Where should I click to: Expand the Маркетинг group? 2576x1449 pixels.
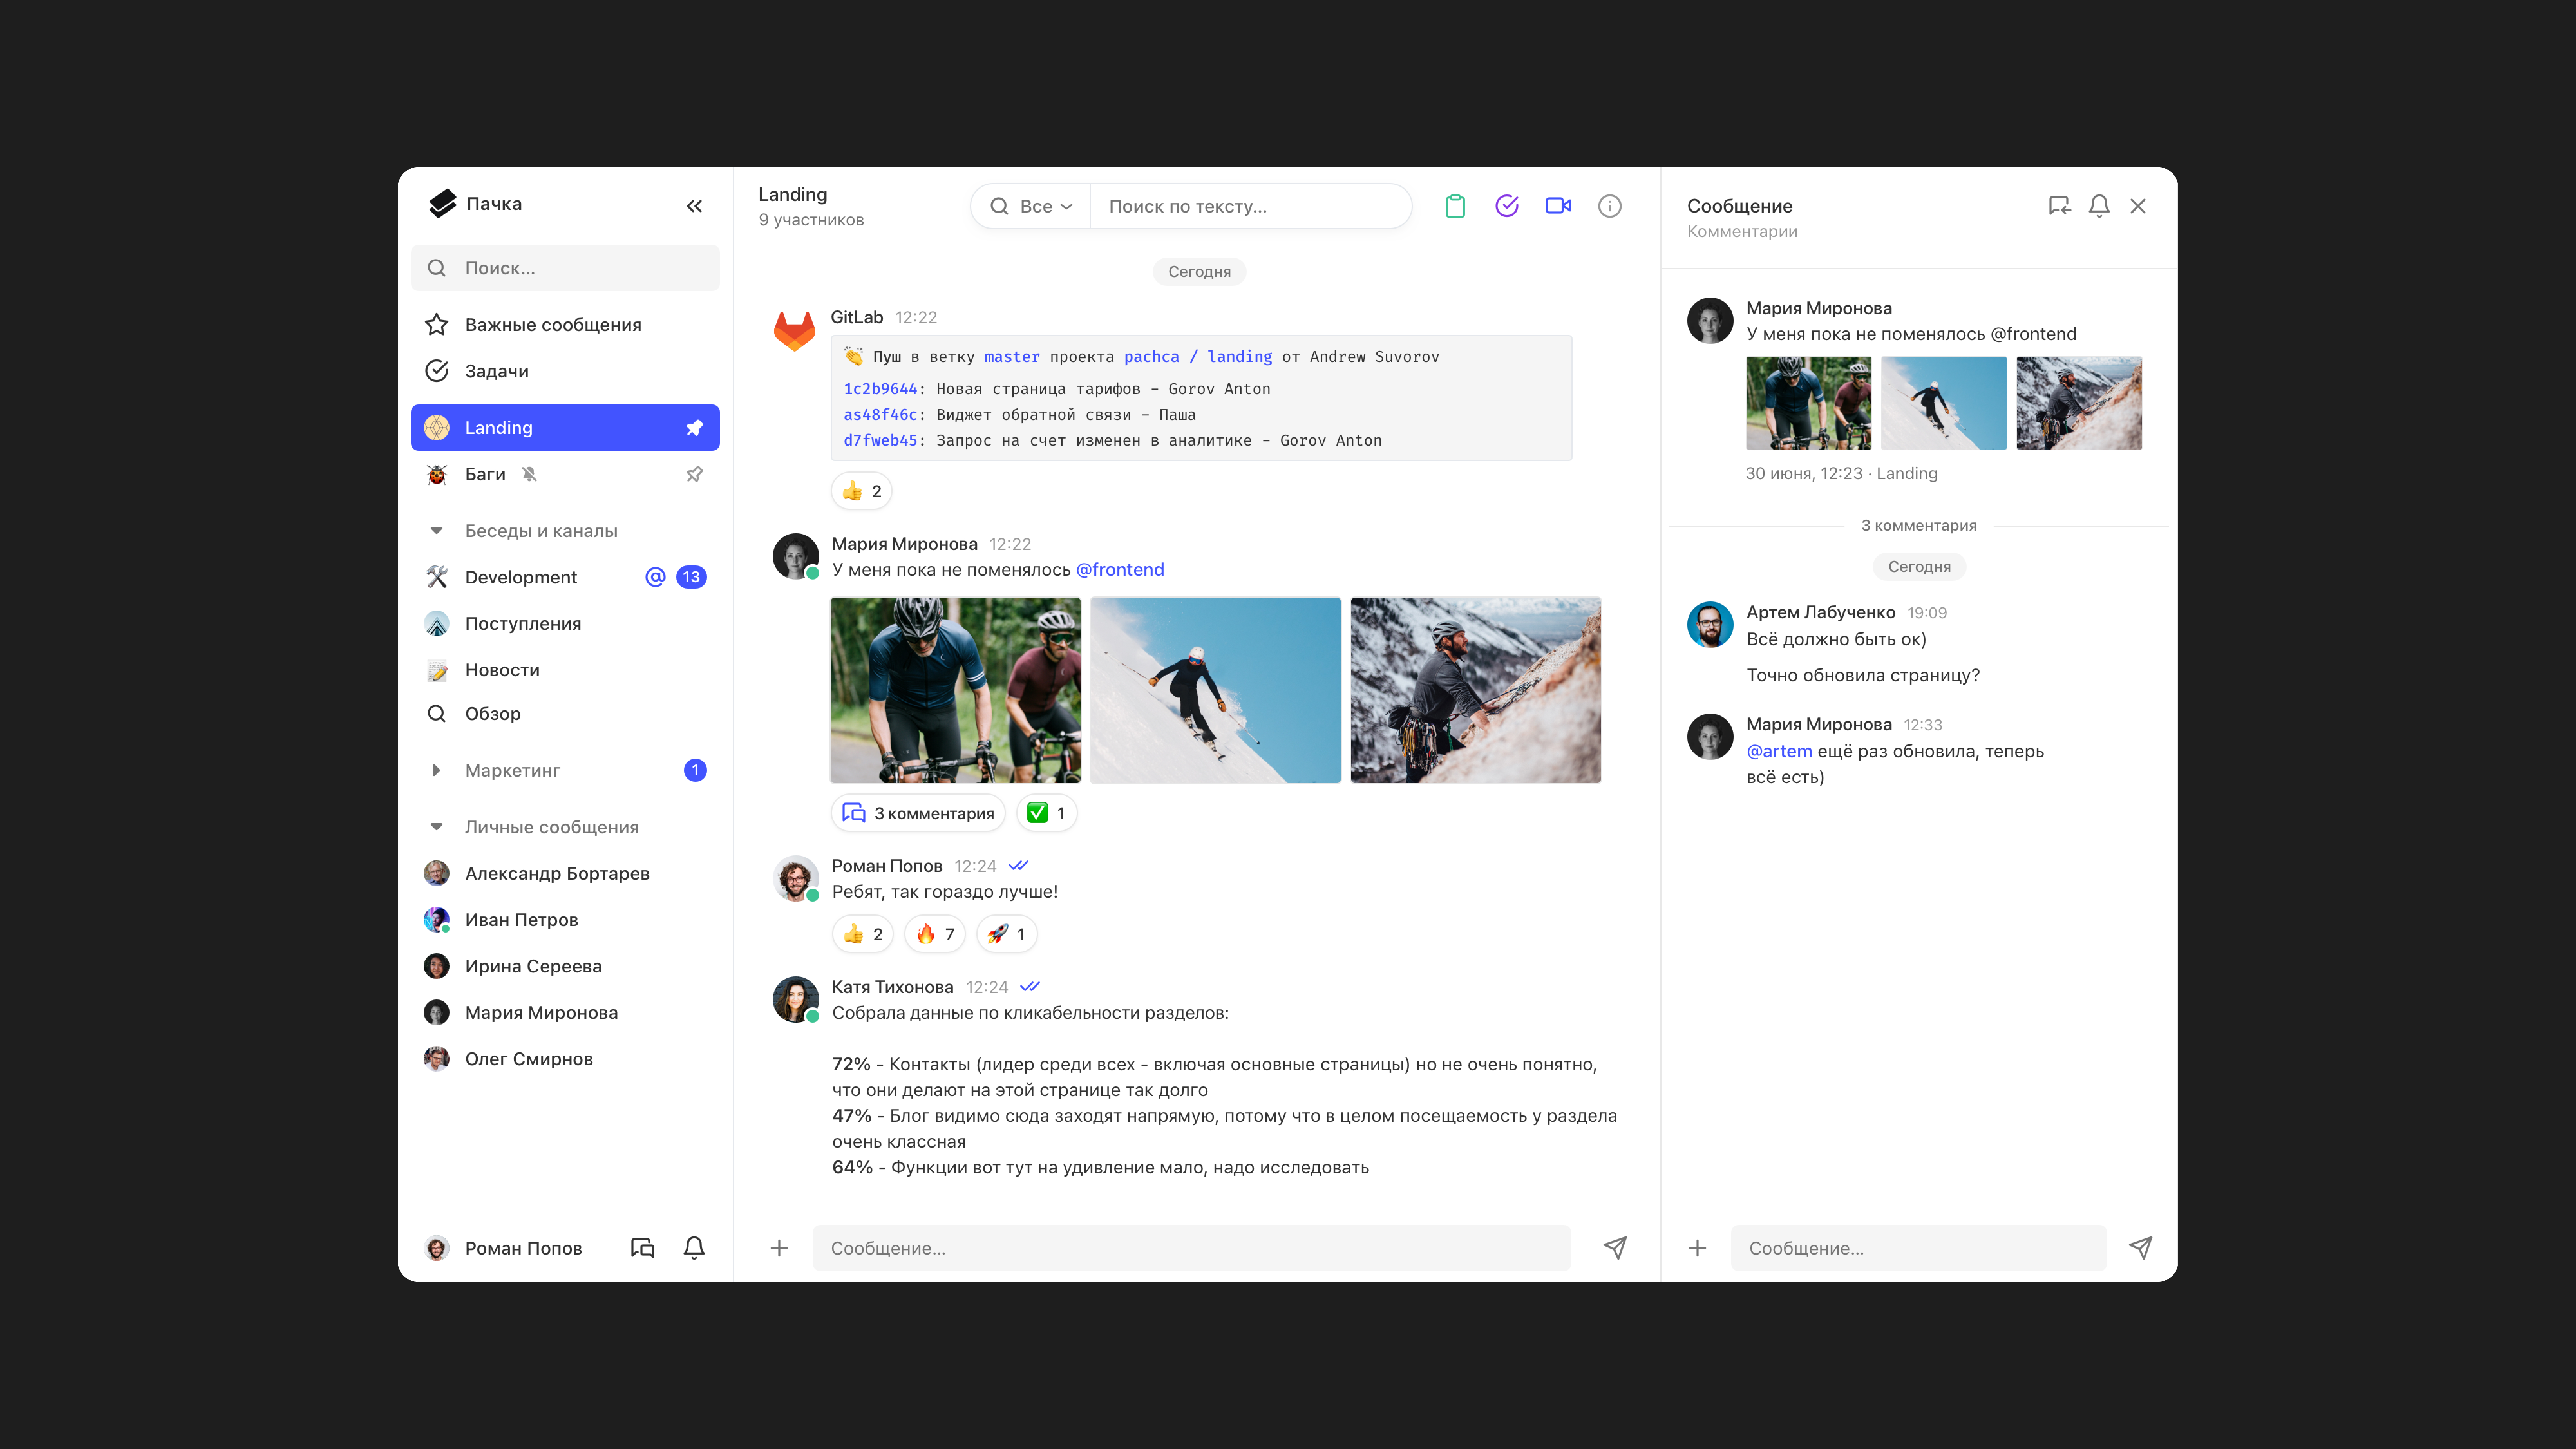click(436, 770)
